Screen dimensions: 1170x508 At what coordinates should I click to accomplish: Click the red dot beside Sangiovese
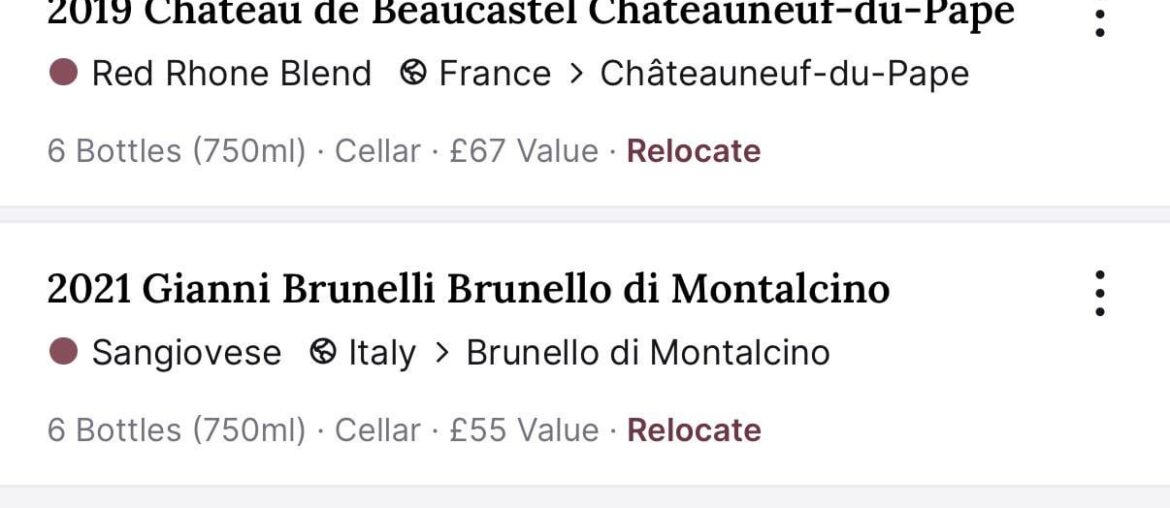pyautogui.click(x=63, y=353)
